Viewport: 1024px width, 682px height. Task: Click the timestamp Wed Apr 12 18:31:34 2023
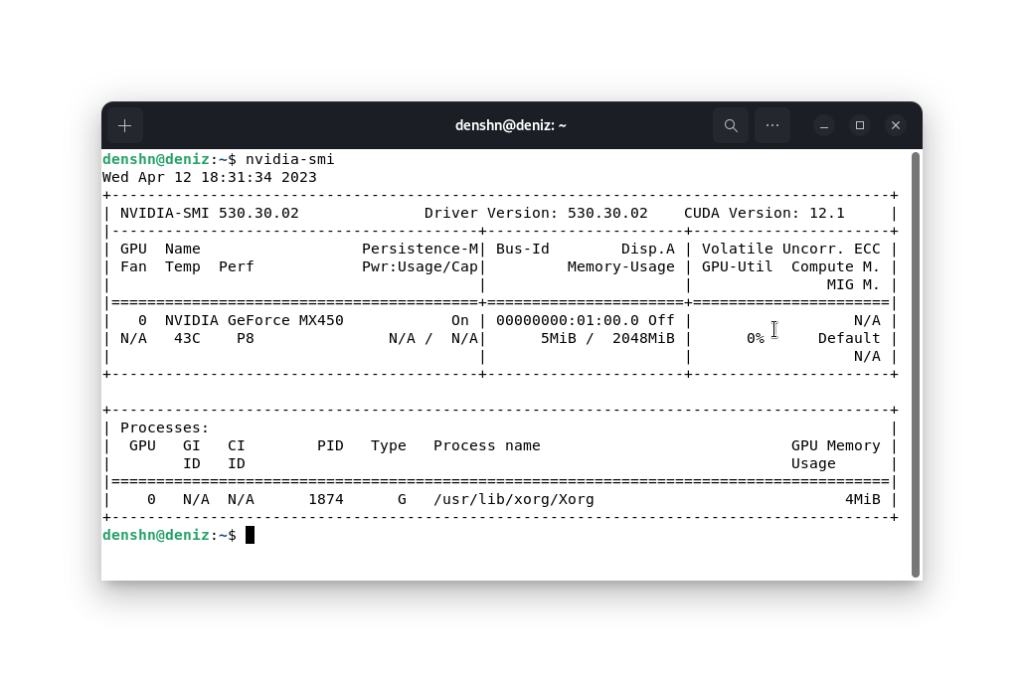tap(210, 178)
